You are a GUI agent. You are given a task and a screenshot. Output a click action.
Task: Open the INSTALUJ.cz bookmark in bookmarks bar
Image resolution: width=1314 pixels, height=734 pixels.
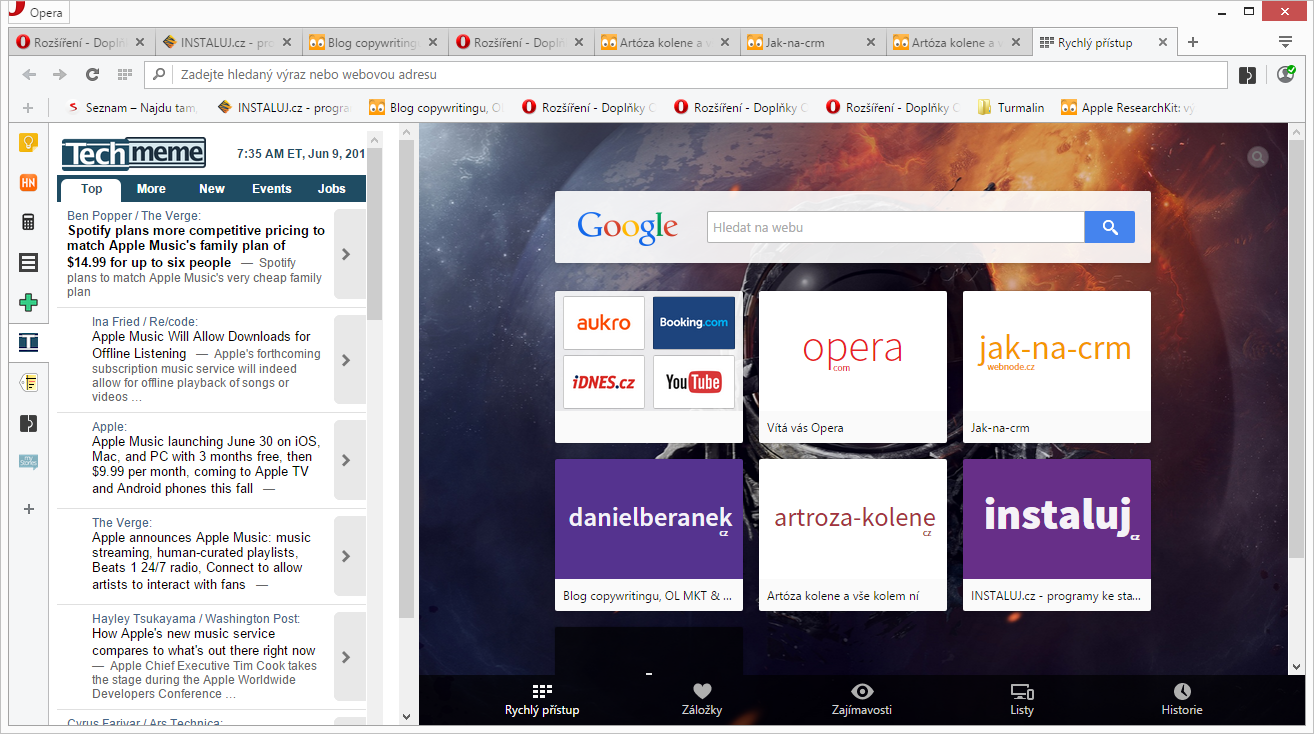(x=284, y=108)
